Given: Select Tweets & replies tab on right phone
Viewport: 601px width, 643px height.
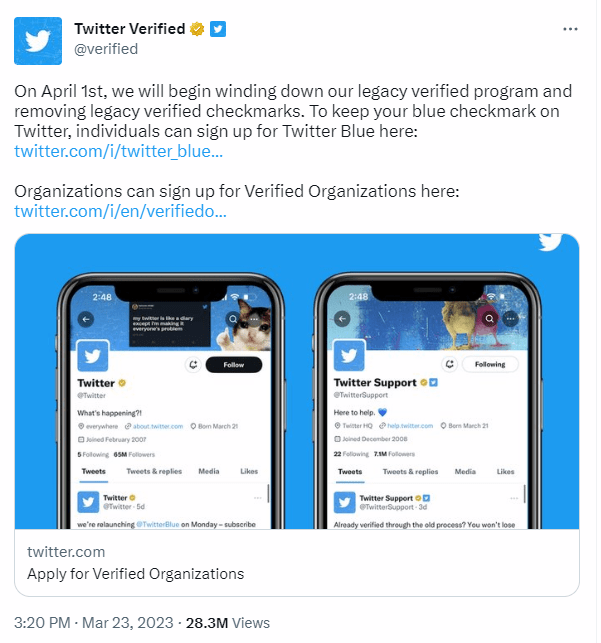Looking at the screenshot, I should click(410, 471).
